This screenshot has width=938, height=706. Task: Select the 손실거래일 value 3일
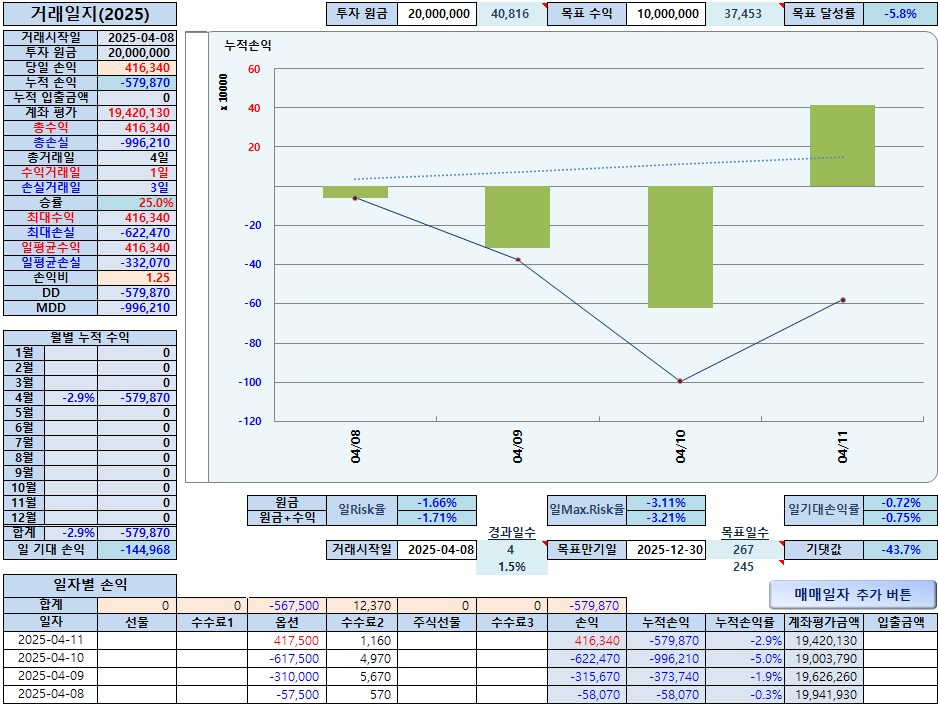(137, 187)
